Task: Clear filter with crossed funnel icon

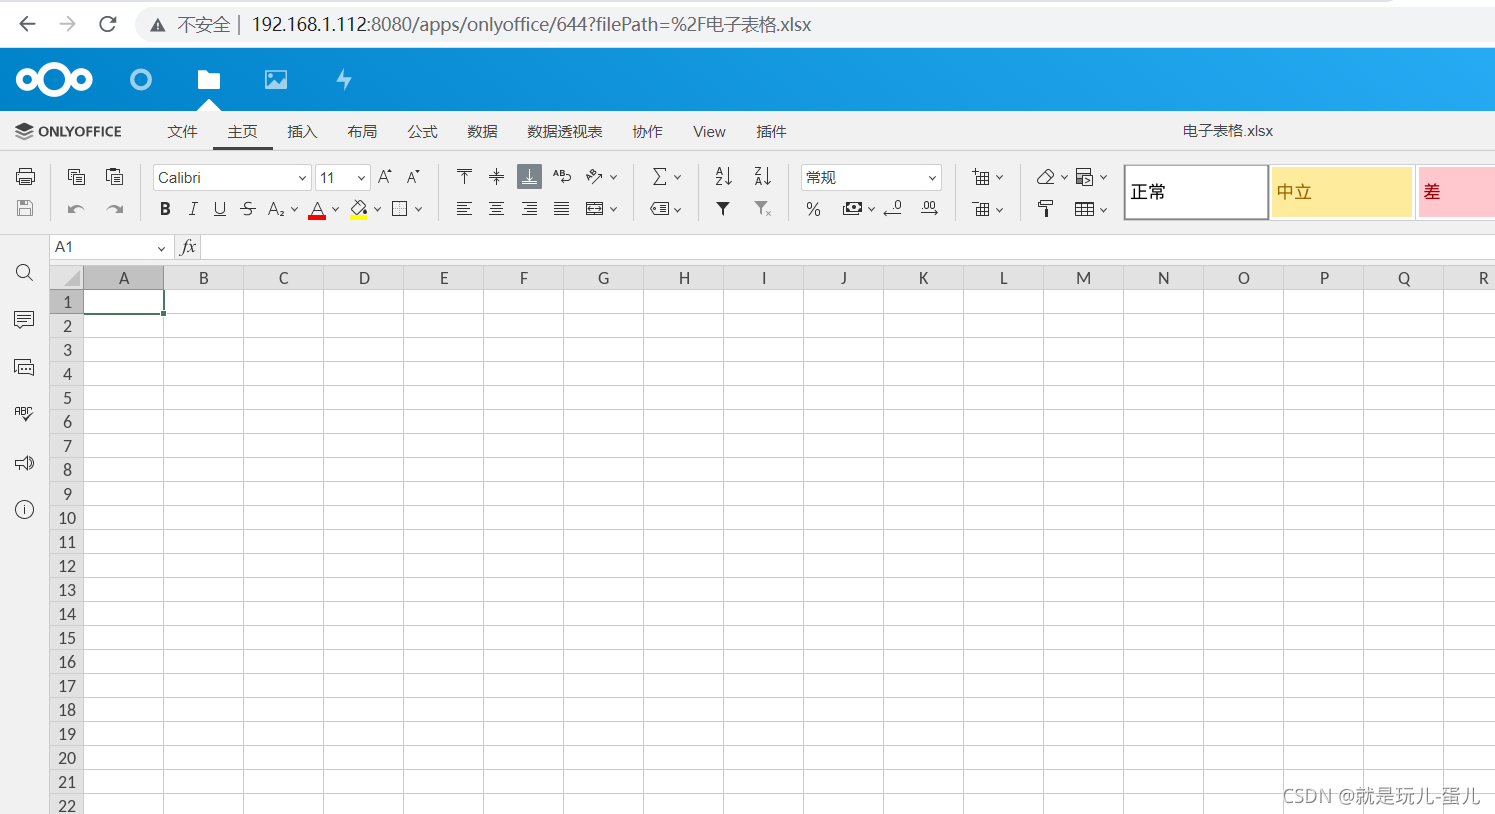Action: (763, 209)
